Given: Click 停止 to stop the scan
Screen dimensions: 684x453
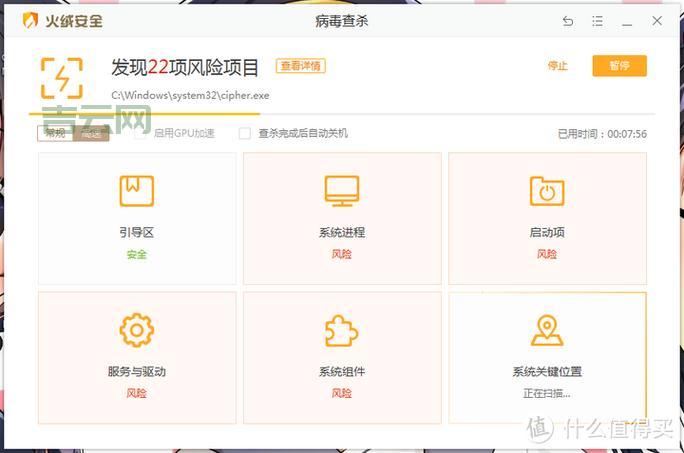Looking at the screenshot, I should coord(557,66).
